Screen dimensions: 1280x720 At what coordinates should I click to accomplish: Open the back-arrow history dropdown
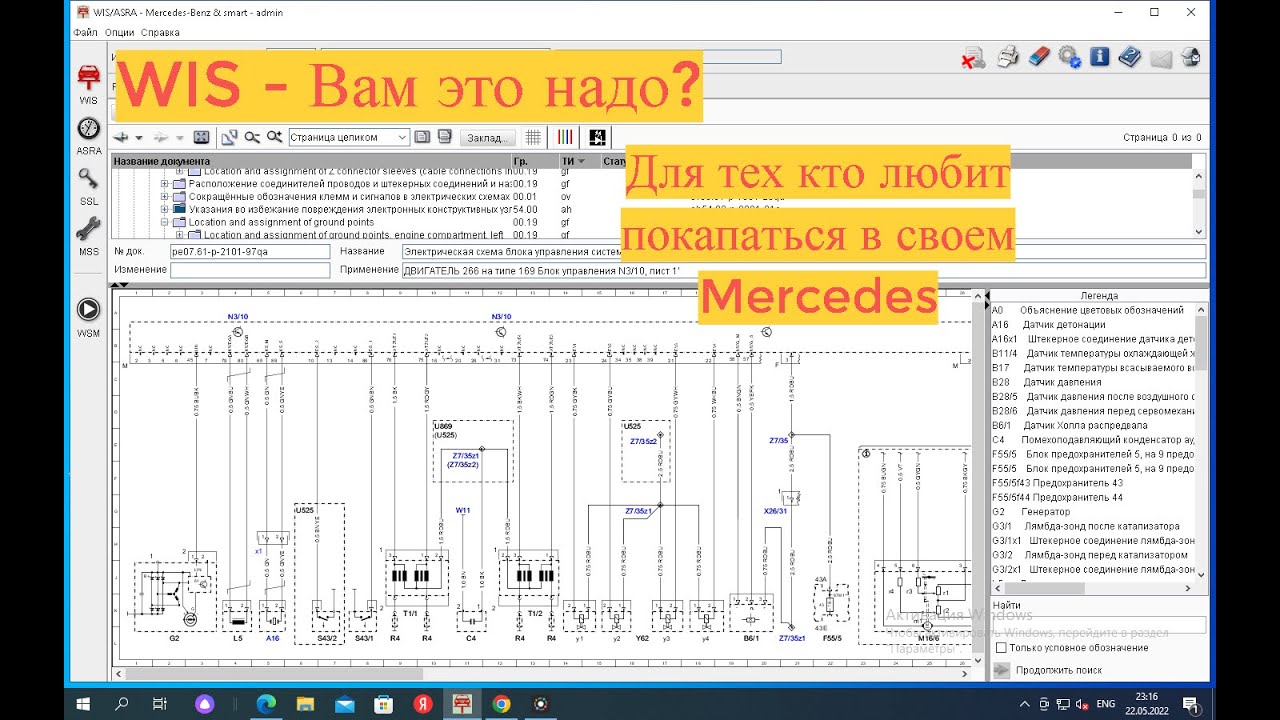(139, 138)
